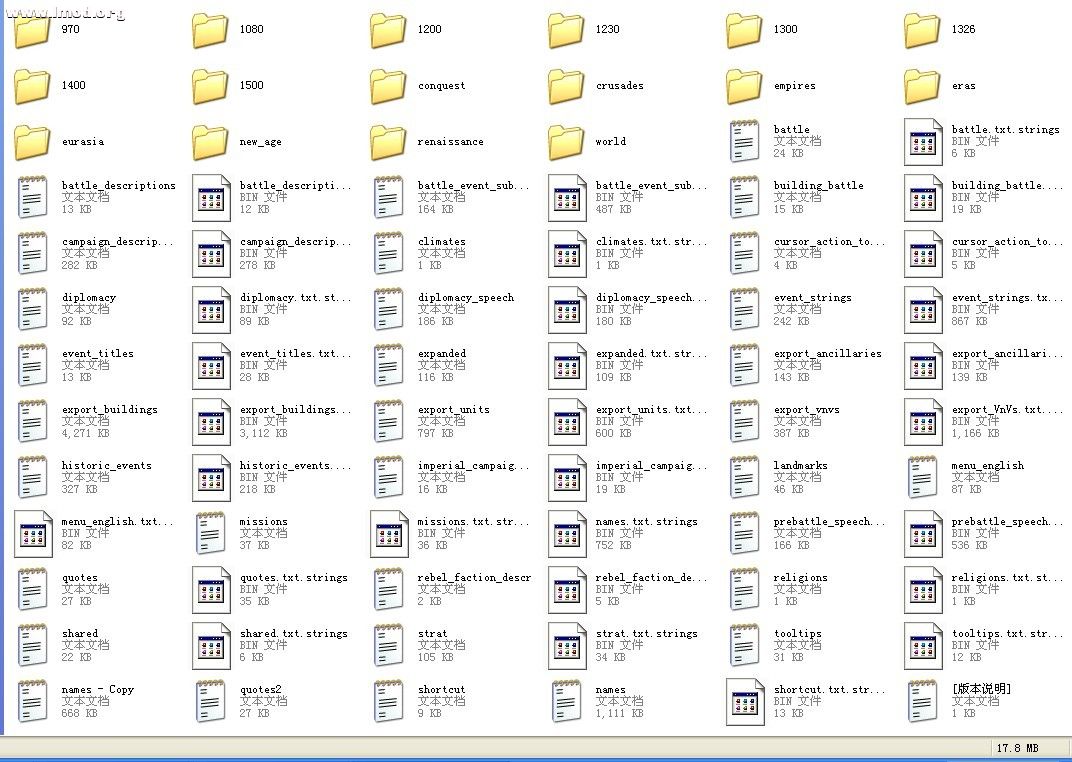Viewport: 1072px width, 762px height.
Task: Click the crusades folder icon
Action: 566,86
